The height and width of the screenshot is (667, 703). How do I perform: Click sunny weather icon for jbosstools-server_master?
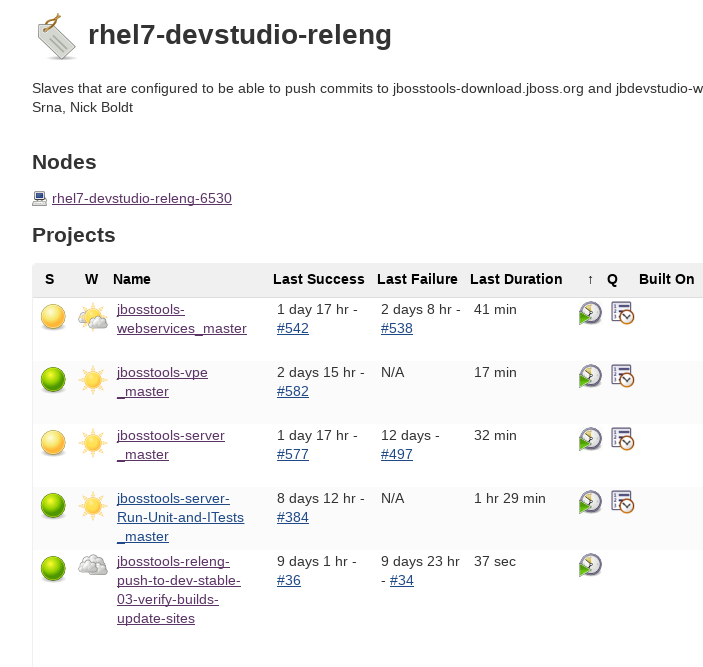93,443
